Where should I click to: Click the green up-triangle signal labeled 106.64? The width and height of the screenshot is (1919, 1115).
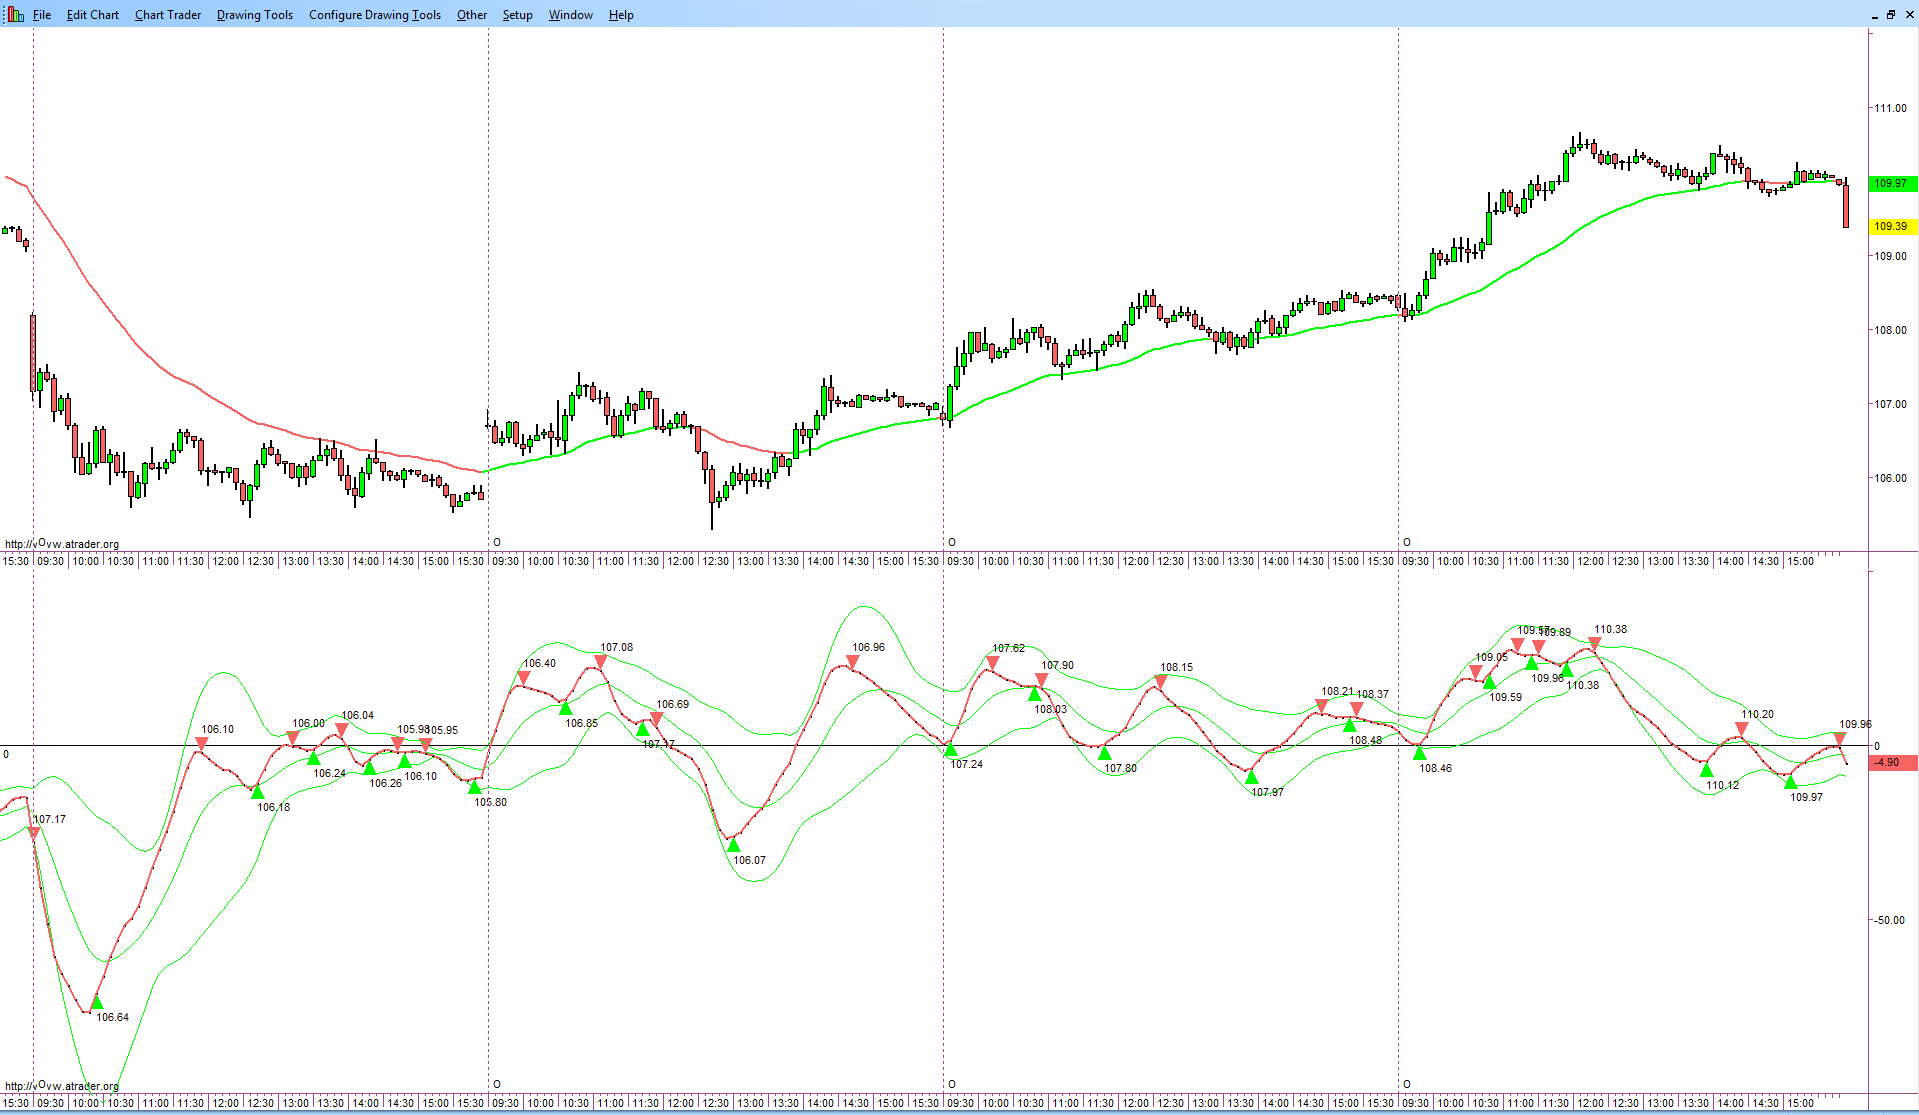[x=97, y=1003]
